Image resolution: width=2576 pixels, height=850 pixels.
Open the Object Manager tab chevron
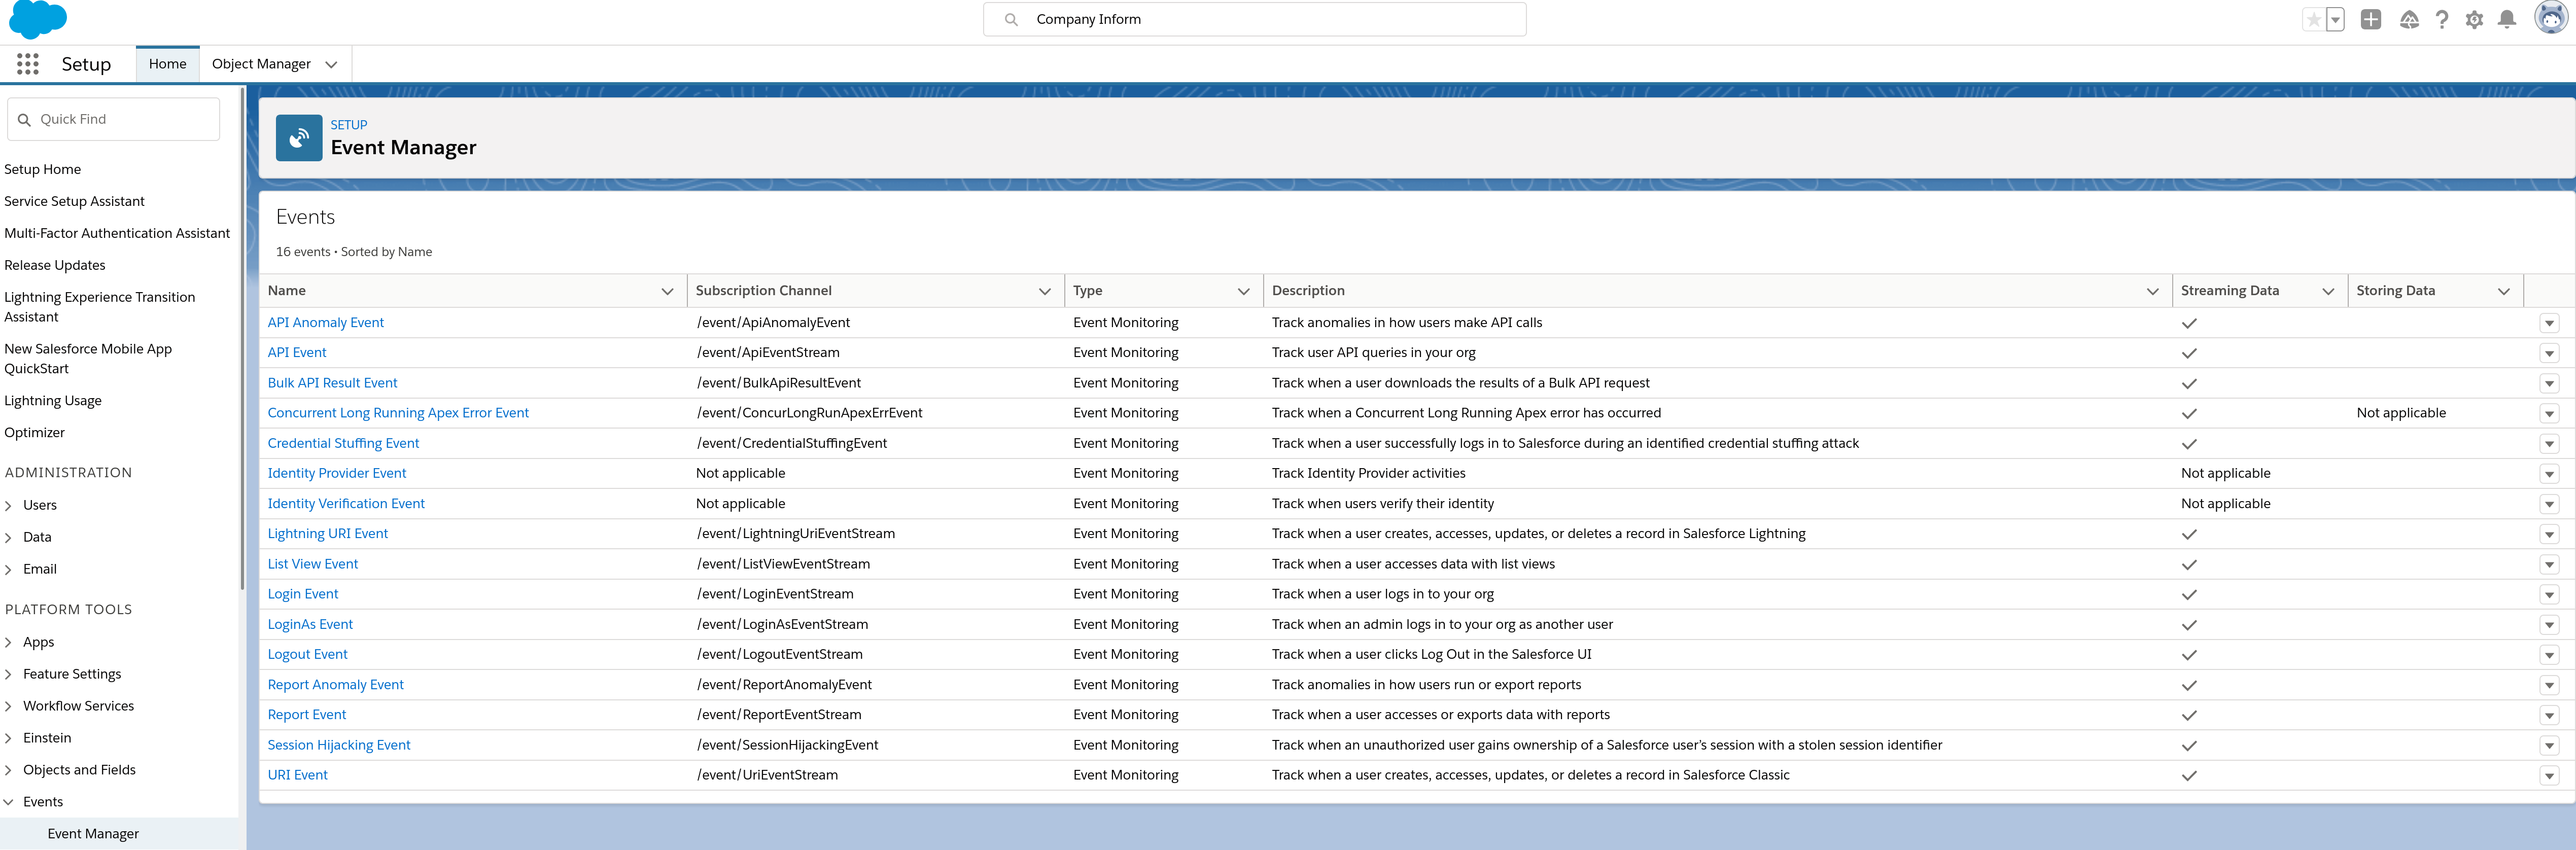click(331, 64)
